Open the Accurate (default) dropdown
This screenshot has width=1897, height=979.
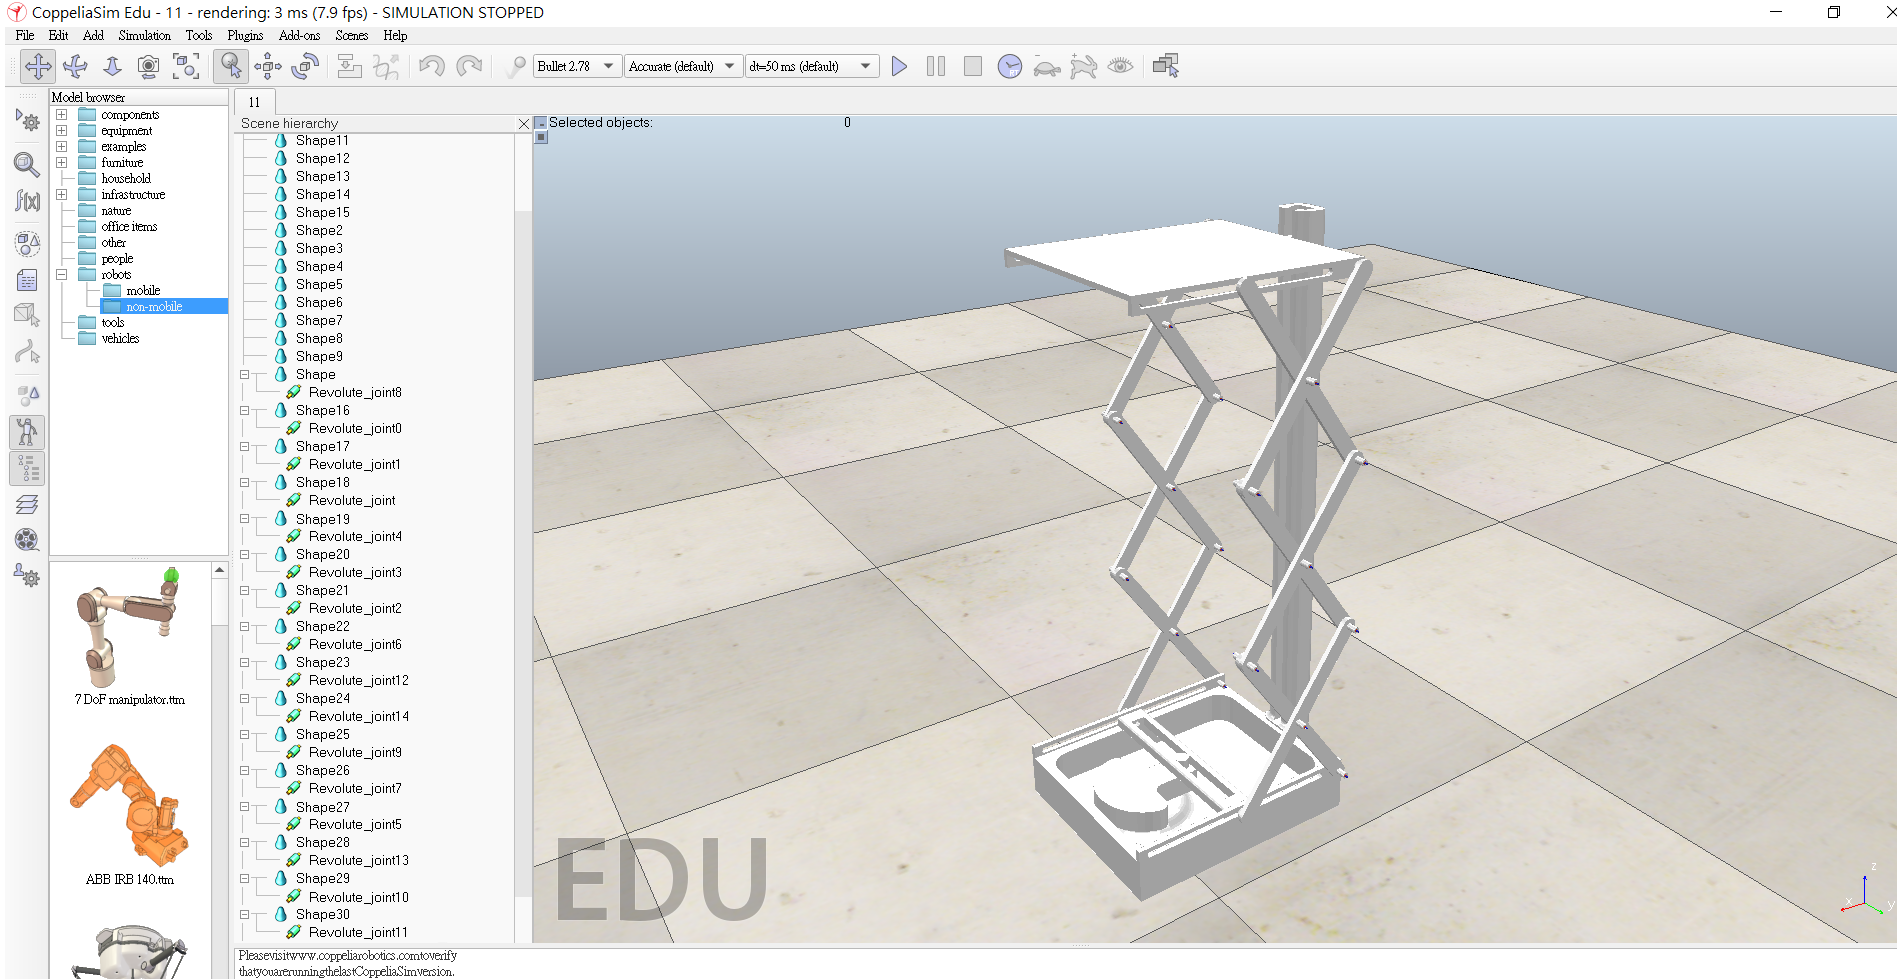[x=684, y=66]
